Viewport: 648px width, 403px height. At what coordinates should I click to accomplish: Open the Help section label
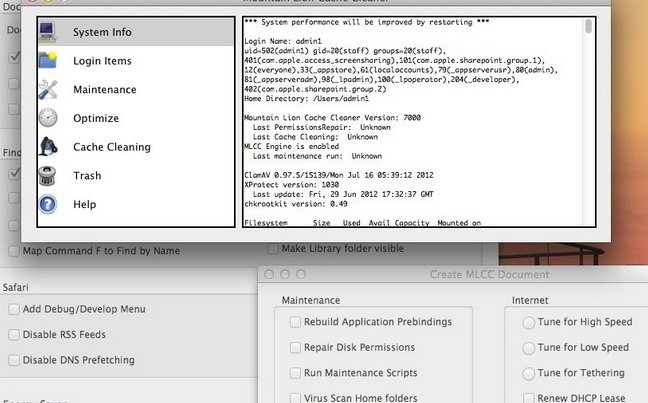84,204
